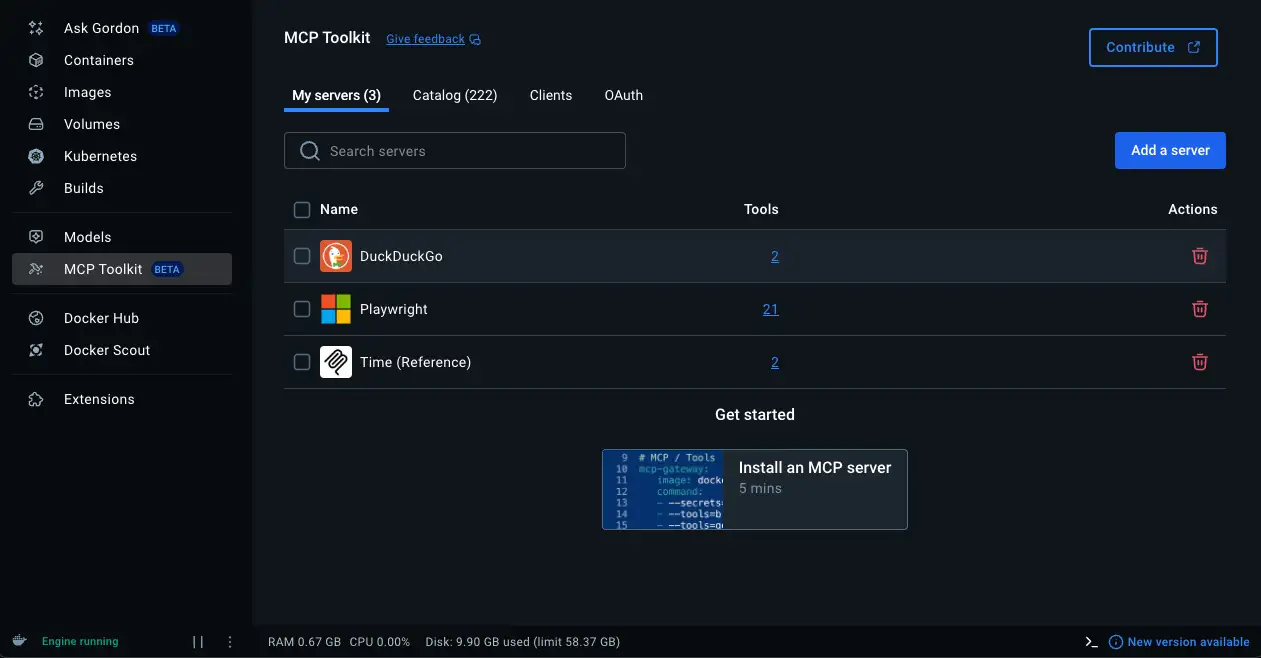Click the Give feedback link

(425, 39)
